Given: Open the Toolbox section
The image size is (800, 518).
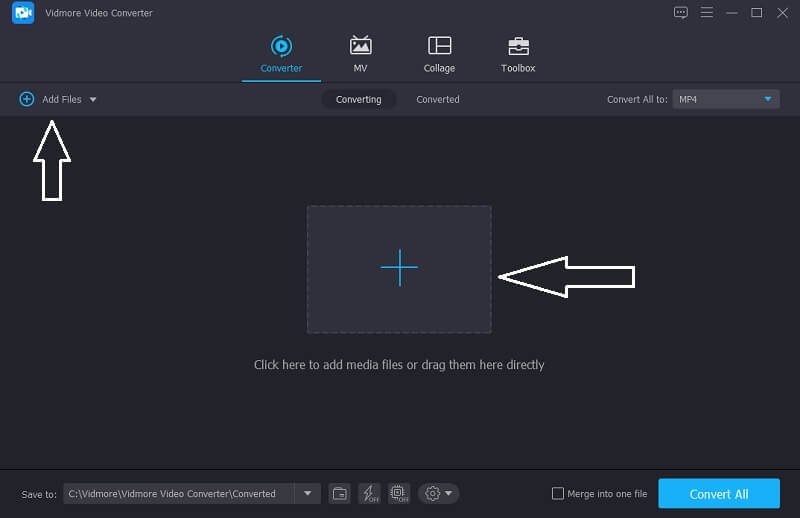Looking at the screenshot, I should (x=518, y=54).
